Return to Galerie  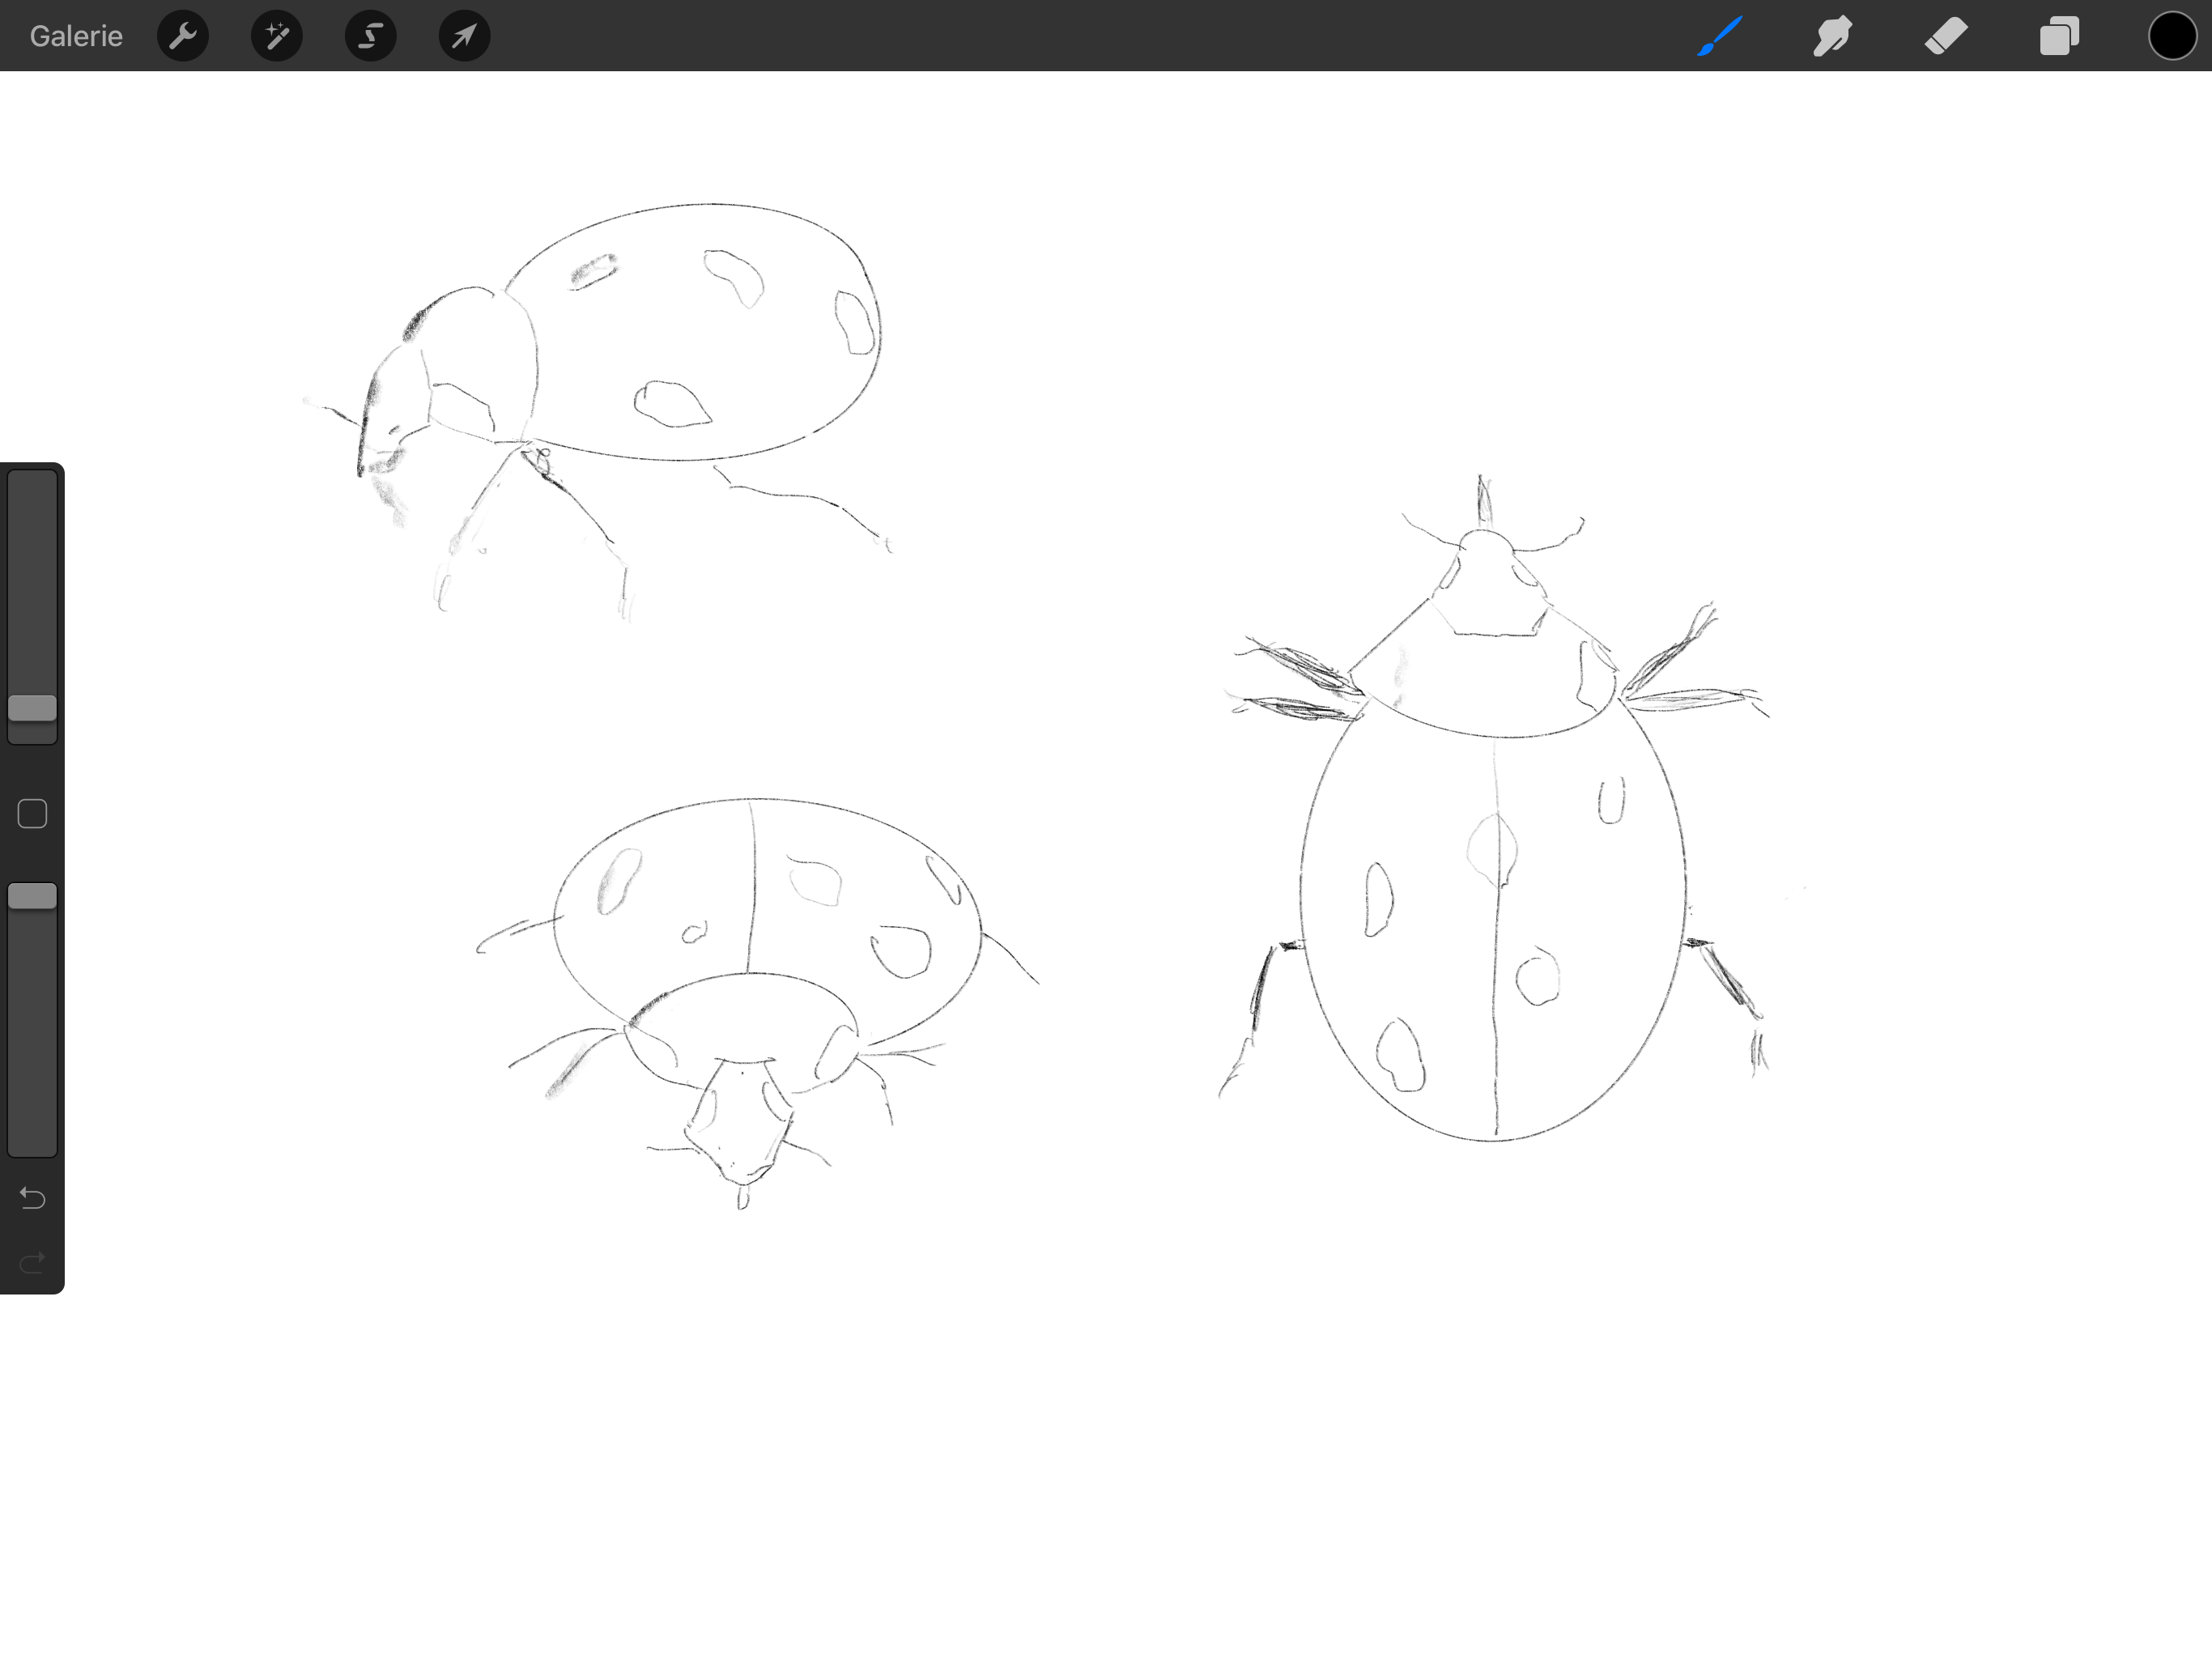click(x=76, y=37)
